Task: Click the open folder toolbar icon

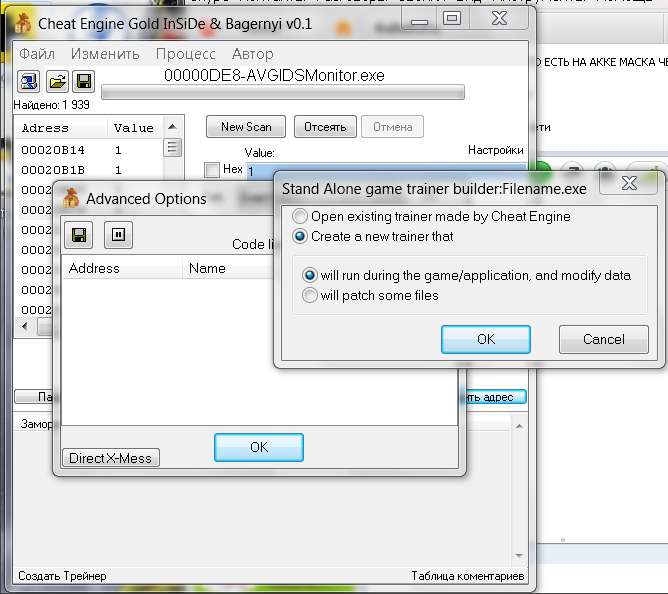Action: pos(57,81)
